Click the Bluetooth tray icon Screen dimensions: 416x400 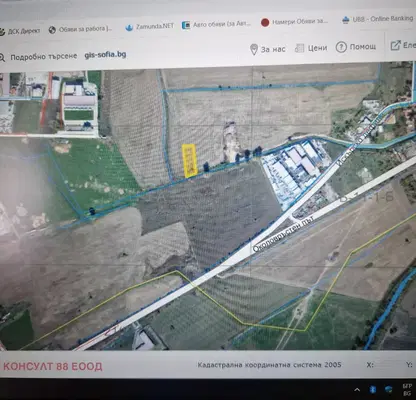[x=372, y=389]
